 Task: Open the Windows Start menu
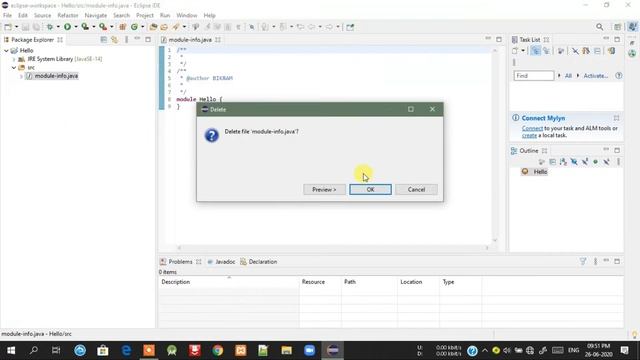click(x=11, y=350)
